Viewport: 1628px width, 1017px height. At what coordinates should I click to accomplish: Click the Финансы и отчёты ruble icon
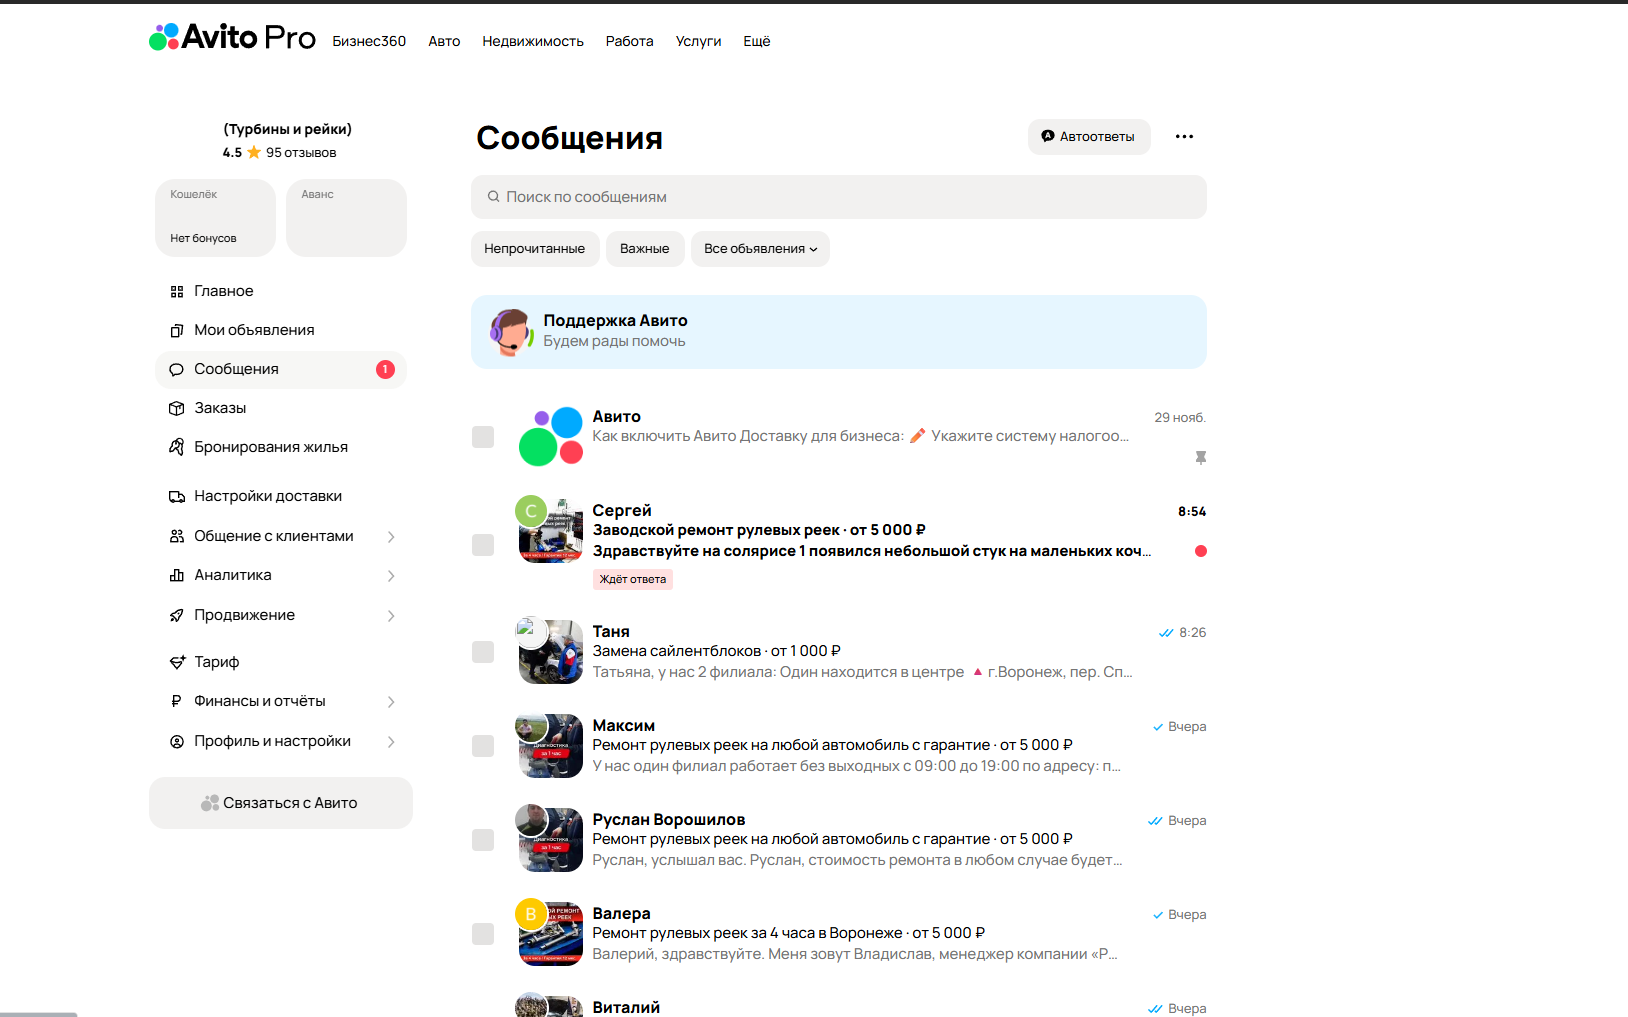177,701
